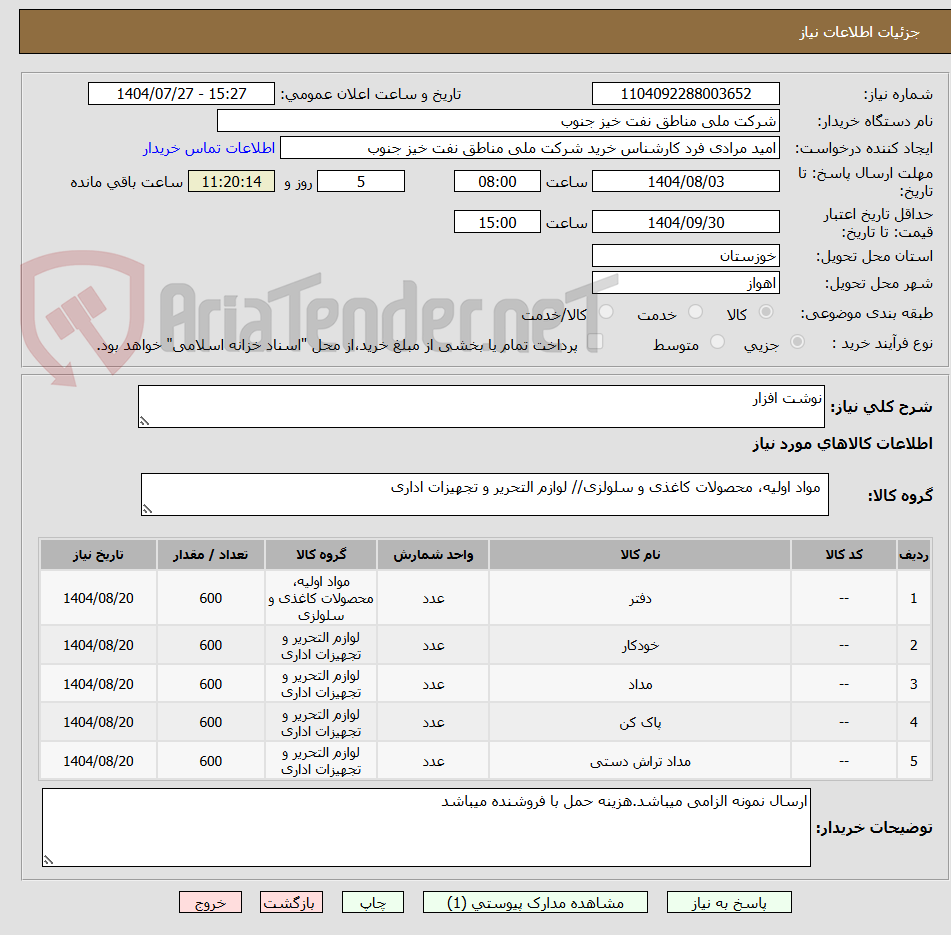Click the کد کالا column header

[x=844, y=554]
